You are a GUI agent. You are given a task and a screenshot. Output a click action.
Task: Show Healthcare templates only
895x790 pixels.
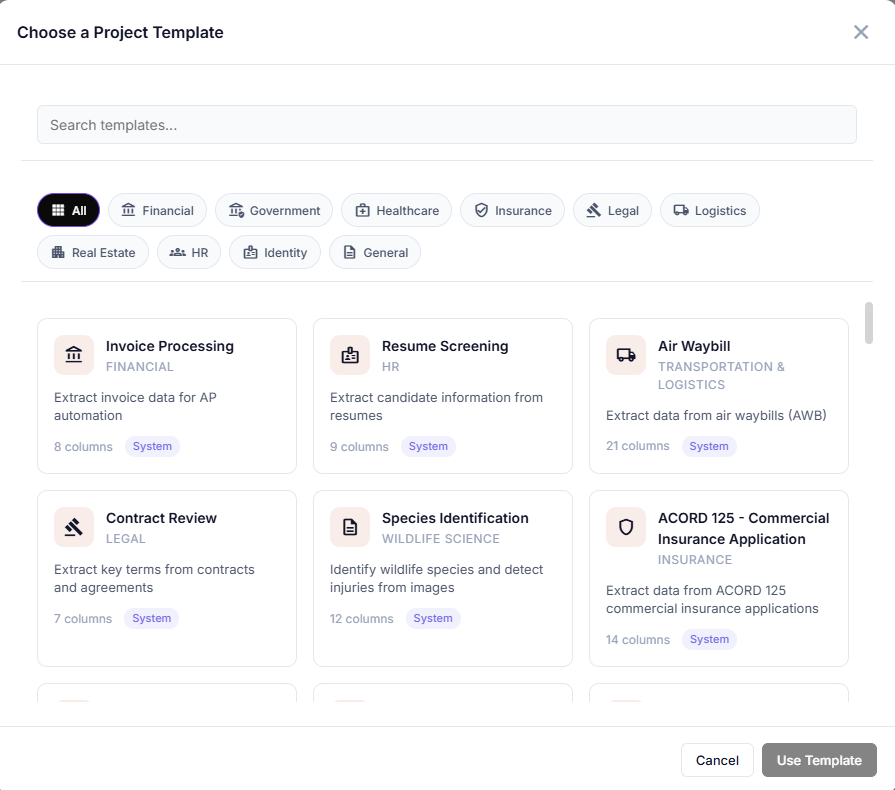pos(396,210)
